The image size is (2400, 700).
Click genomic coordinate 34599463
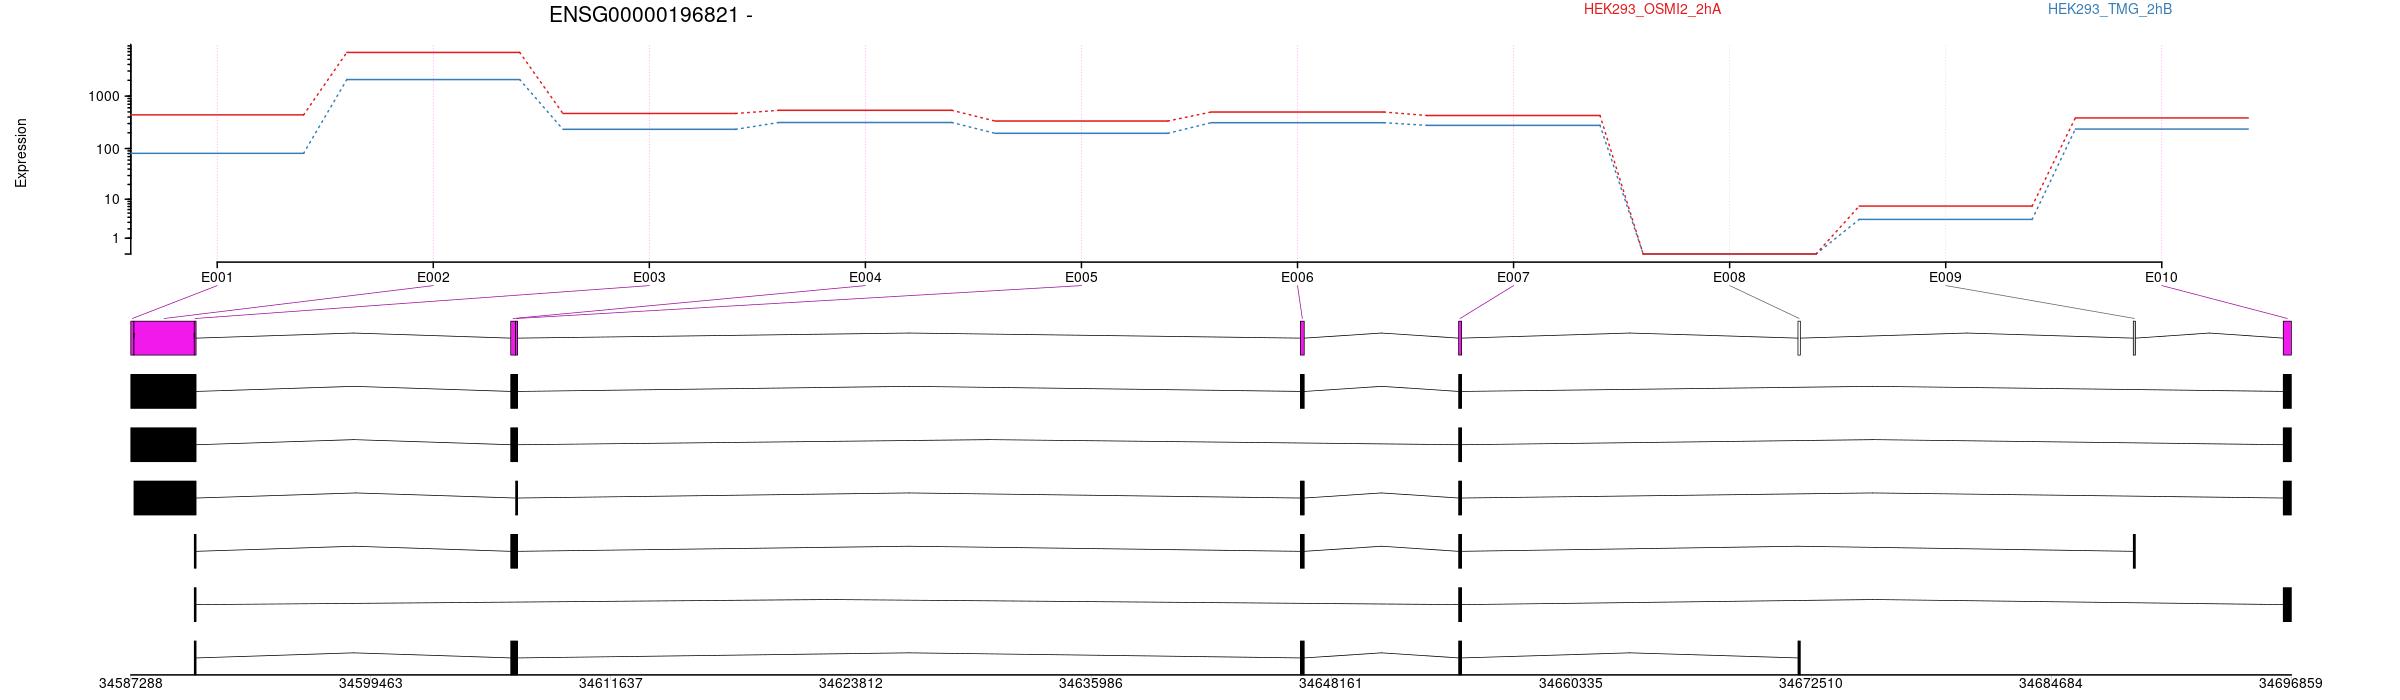(370, 684)
